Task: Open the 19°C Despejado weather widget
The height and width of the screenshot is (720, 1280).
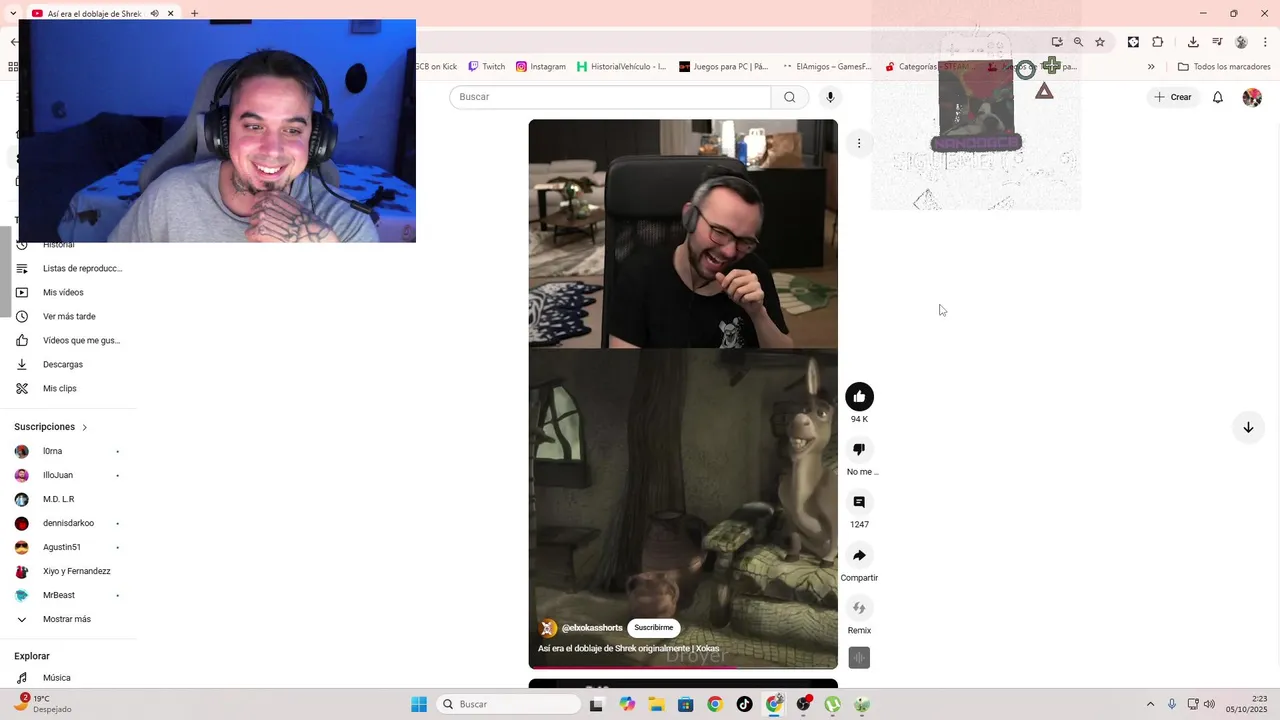Action: click(x=42, y=704)
